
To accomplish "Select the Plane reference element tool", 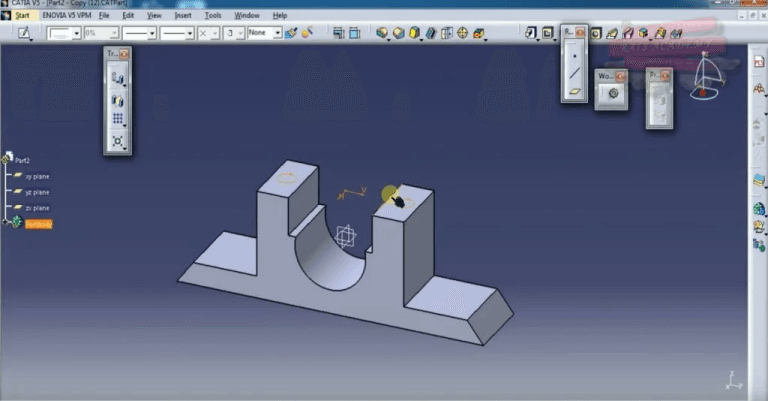I will coord(574,91).
